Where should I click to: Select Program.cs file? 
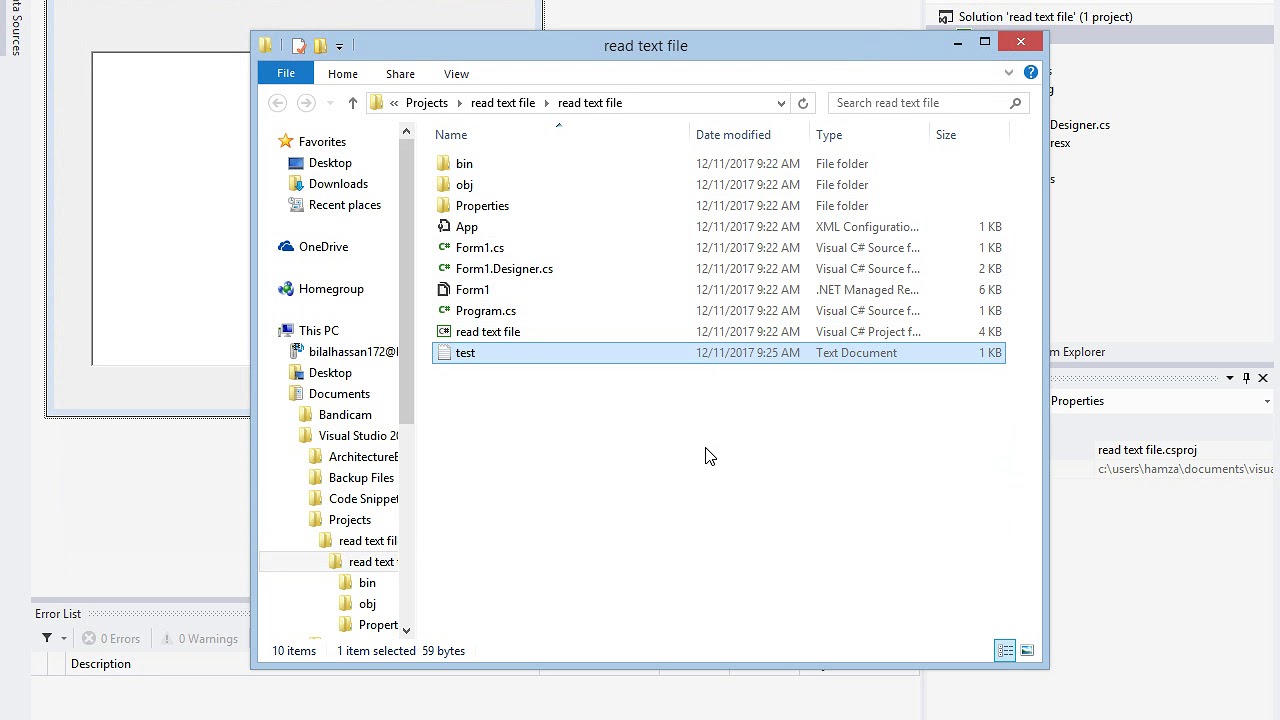(x=486, y=311)
